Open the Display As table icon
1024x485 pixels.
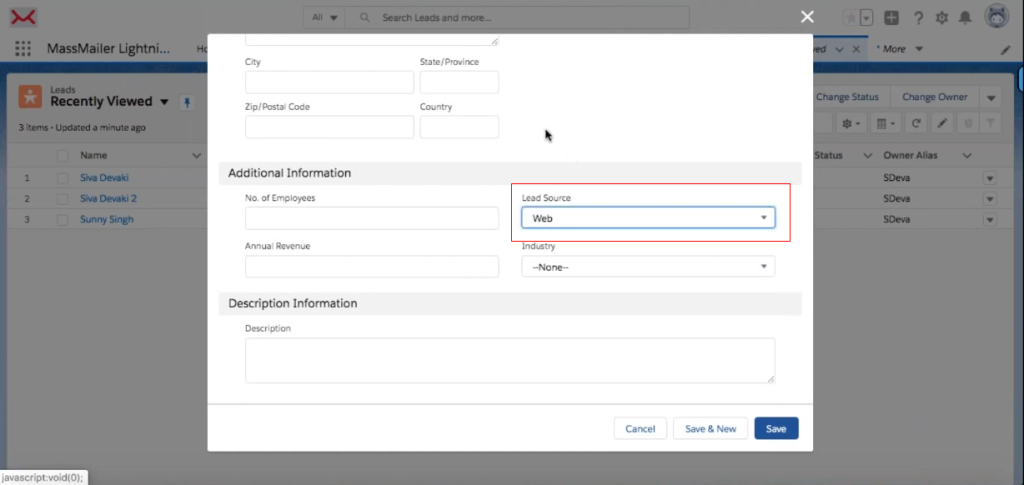point(886,123)
